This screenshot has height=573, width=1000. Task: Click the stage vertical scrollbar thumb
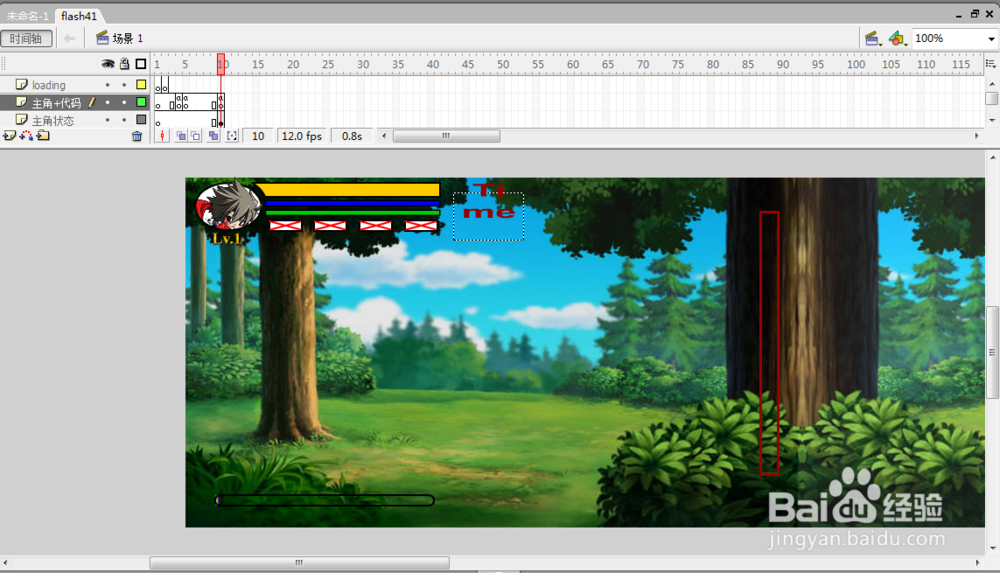click(x=992, y=352)
